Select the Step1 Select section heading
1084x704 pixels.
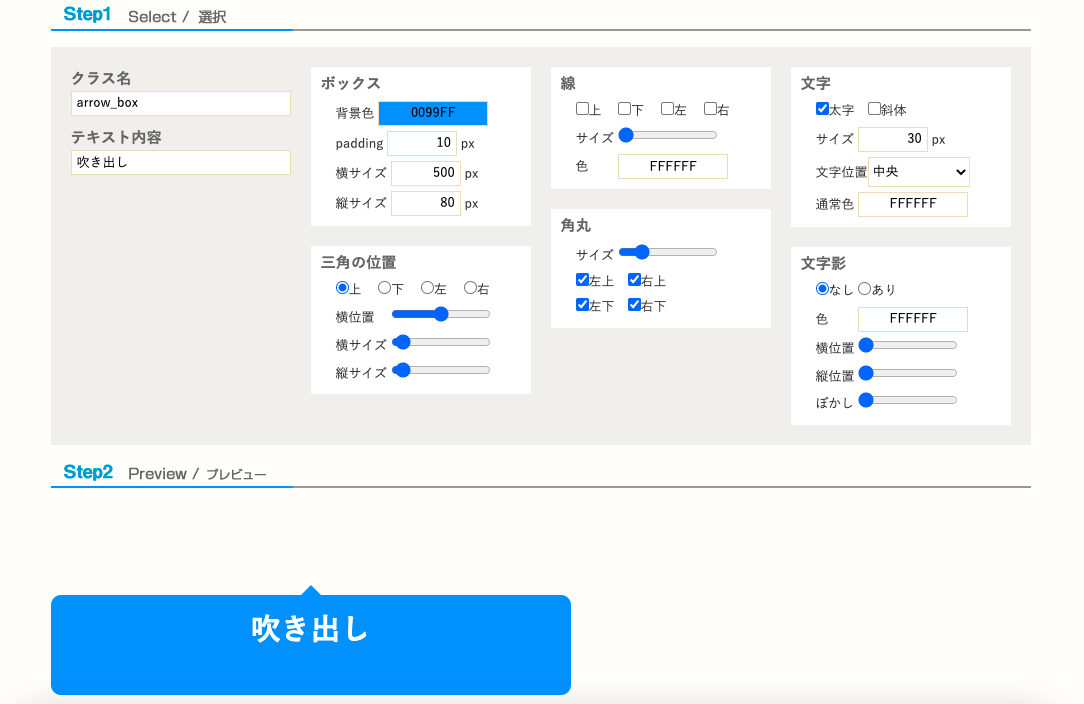coord(145,15)
